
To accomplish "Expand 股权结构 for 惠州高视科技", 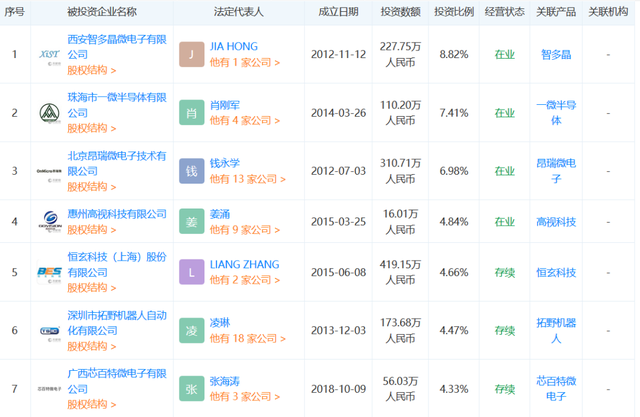I will tap(92, 230).
